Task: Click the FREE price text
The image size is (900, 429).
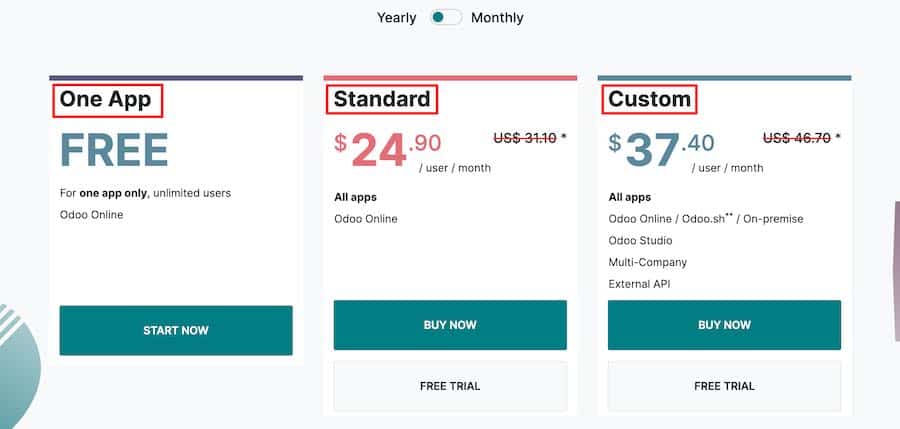Action: [x=113, y=150]
